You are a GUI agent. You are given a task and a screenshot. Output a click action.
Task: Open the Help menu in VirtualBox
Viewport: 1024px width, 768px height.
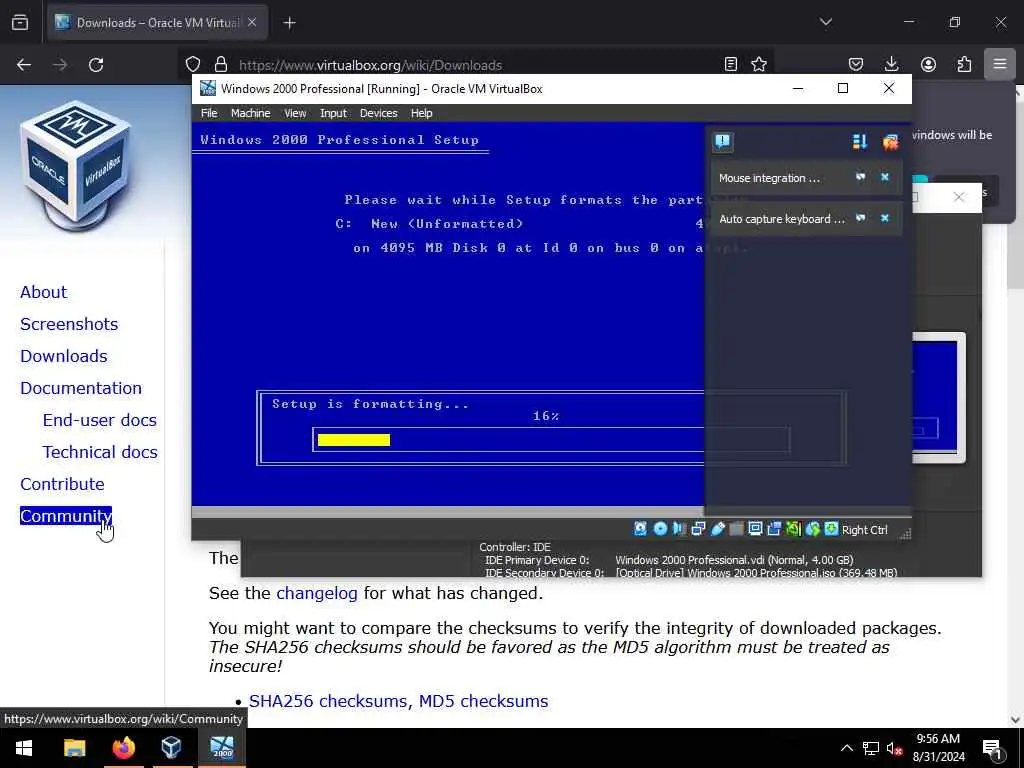[421, 113]
